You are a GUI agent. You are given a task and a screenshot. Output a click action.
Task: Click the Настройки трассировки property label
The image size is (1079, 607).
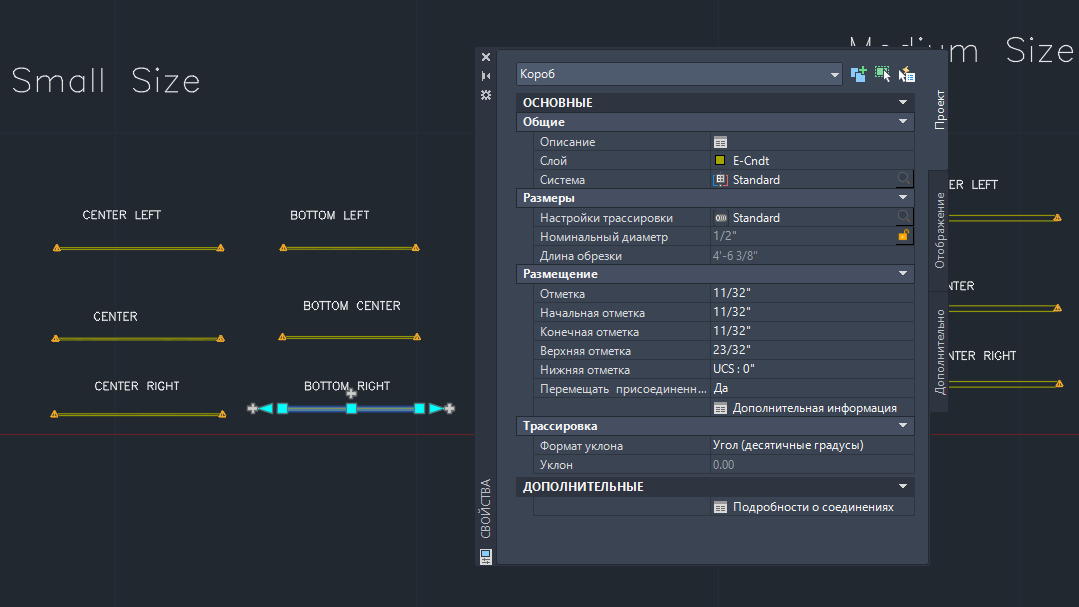[606, 217]
